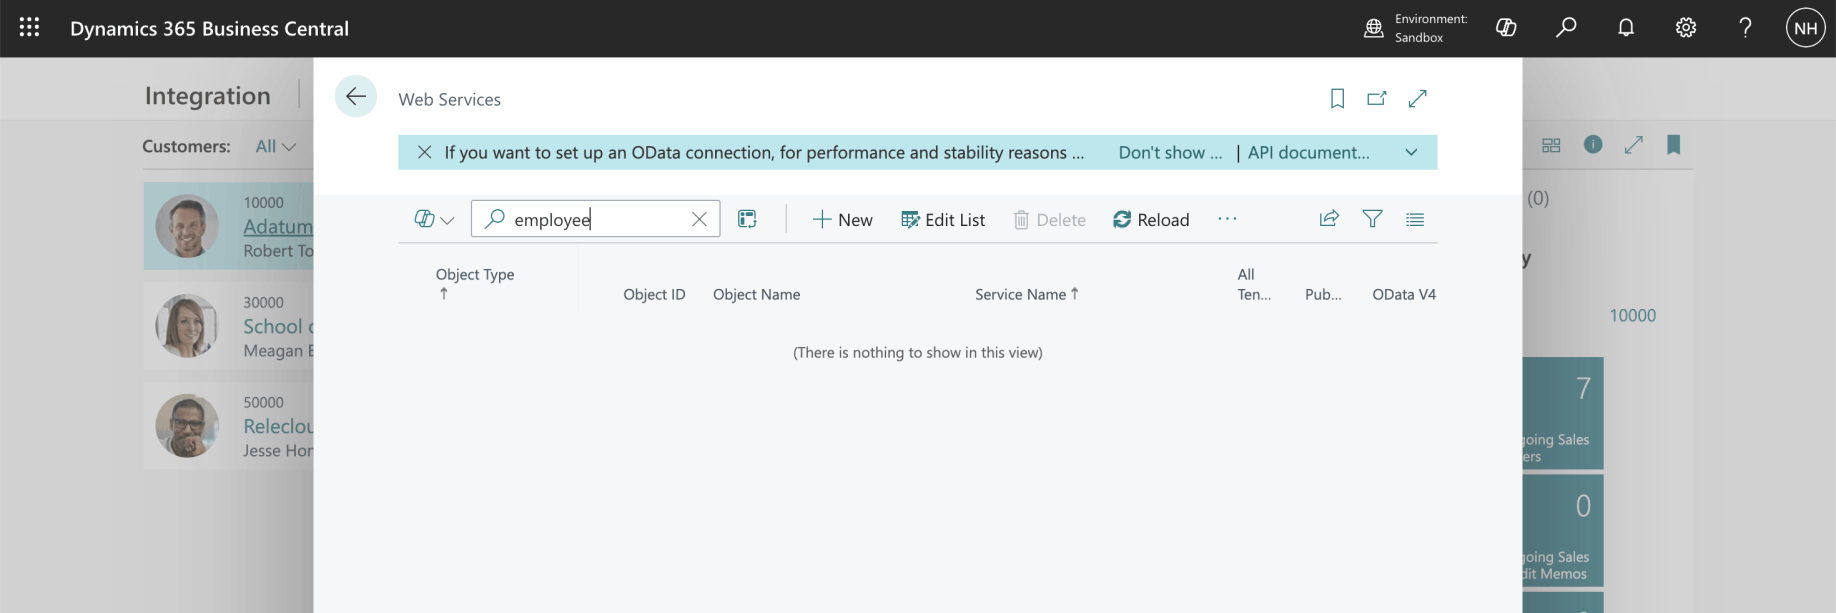
Task: Open the Copilot icon in top bar
Action: 1506,28
